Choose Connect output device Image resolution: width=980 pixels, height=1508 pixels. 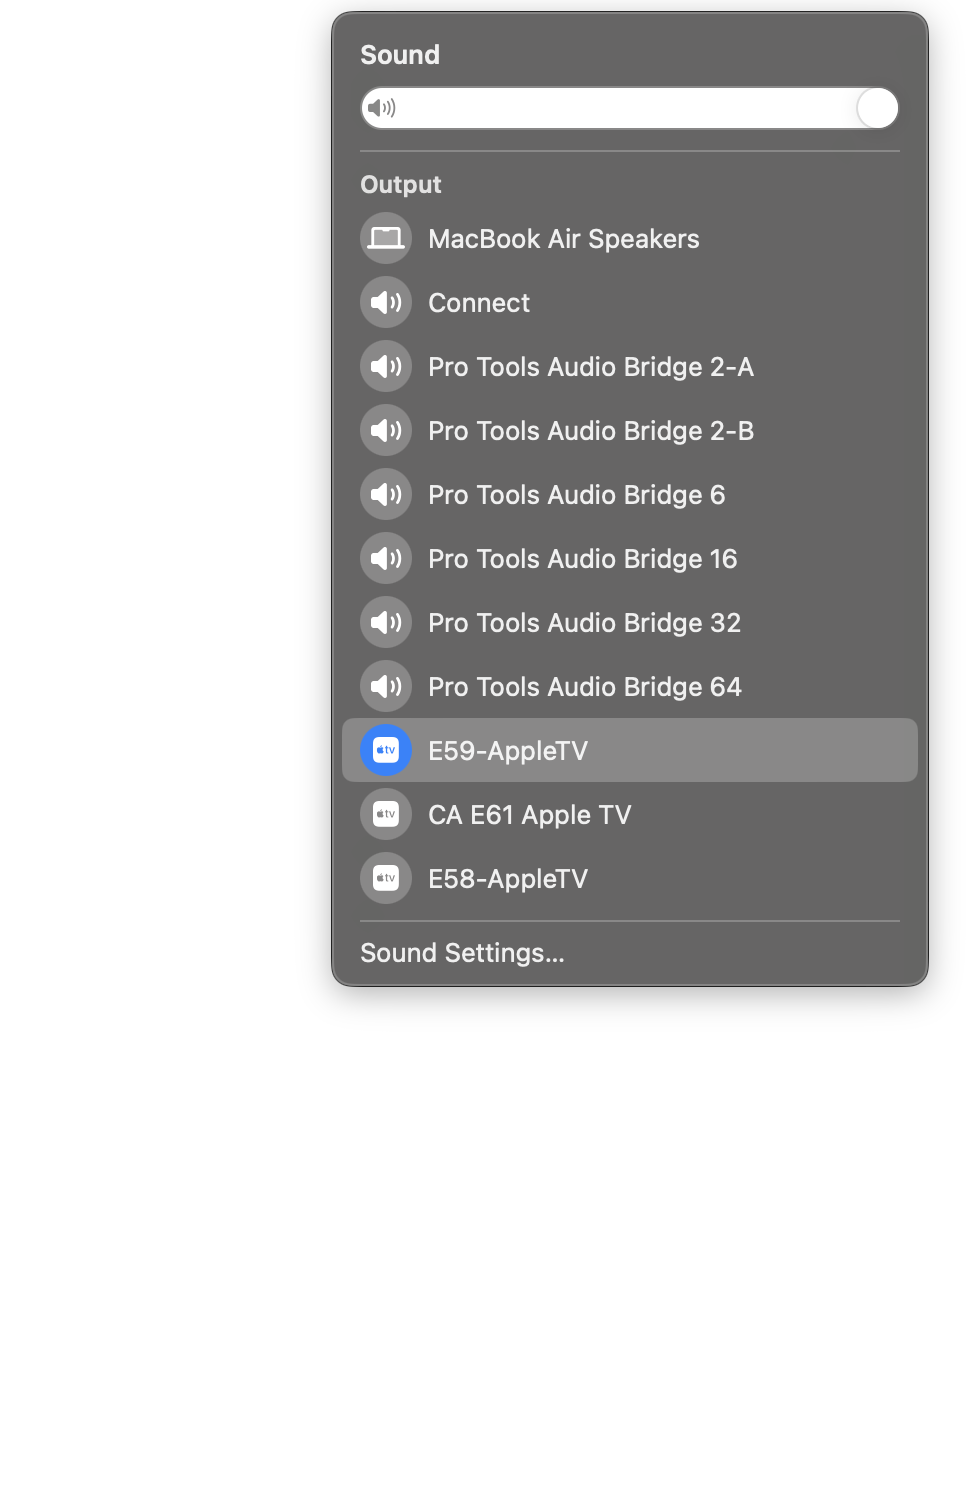(630, 302)
